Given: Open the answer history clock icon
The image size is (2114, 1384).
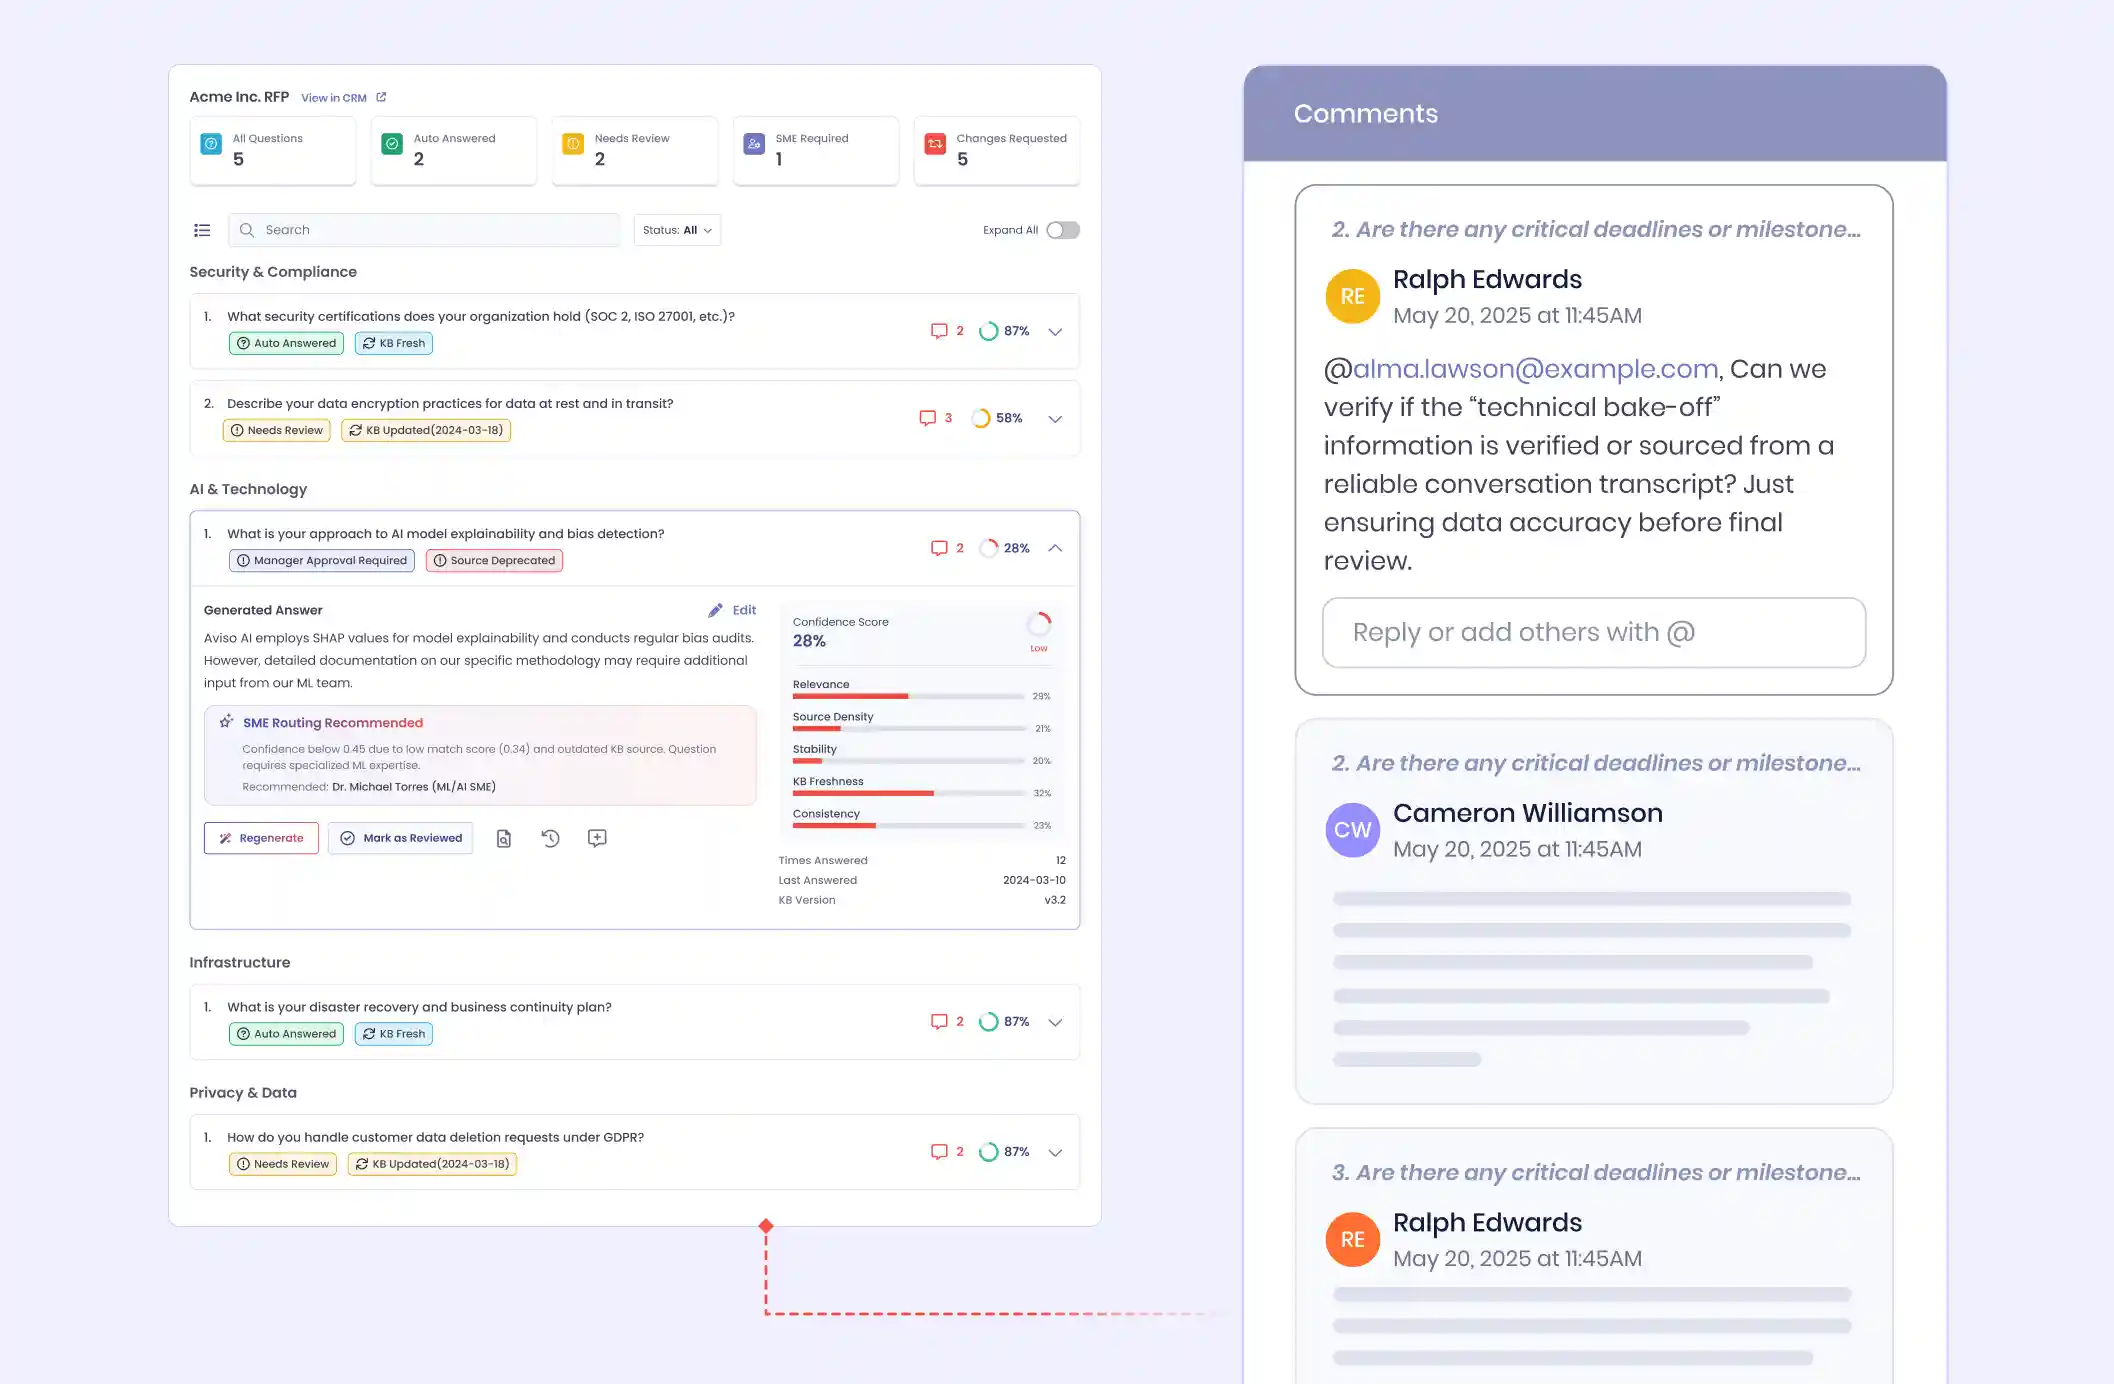Looking at the screenshot, I should point(550,838).
